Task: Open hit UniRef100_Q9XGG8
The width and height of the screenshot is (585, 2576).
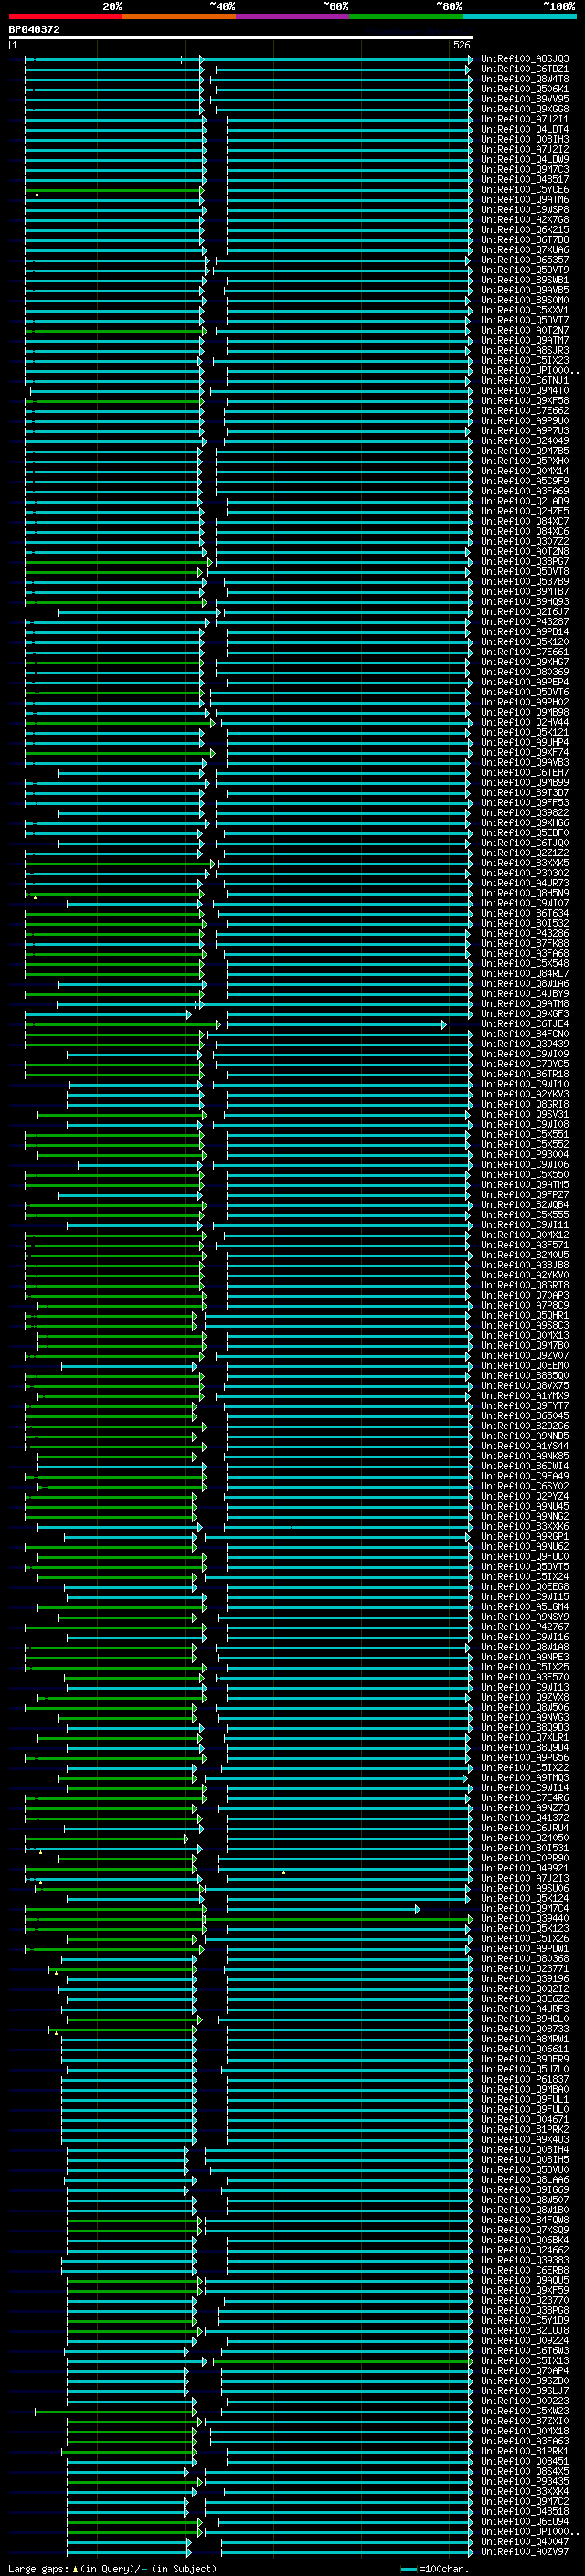Action: (525, 109)
